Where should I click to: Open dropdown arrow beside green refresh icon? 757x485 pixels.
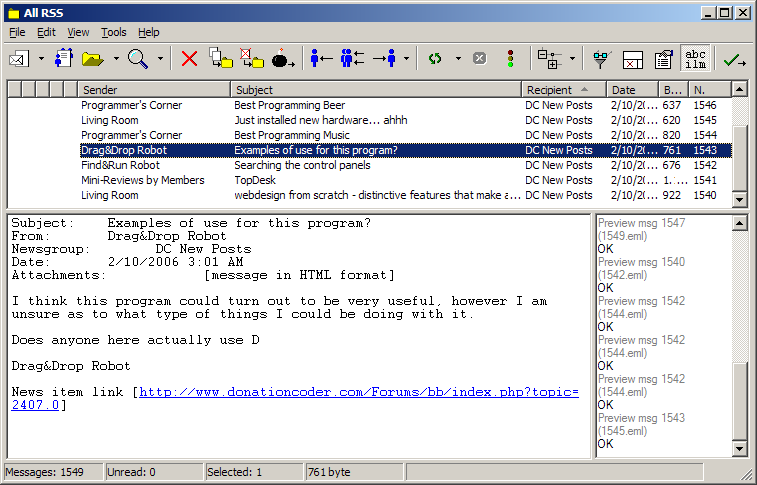click(458, 59)
